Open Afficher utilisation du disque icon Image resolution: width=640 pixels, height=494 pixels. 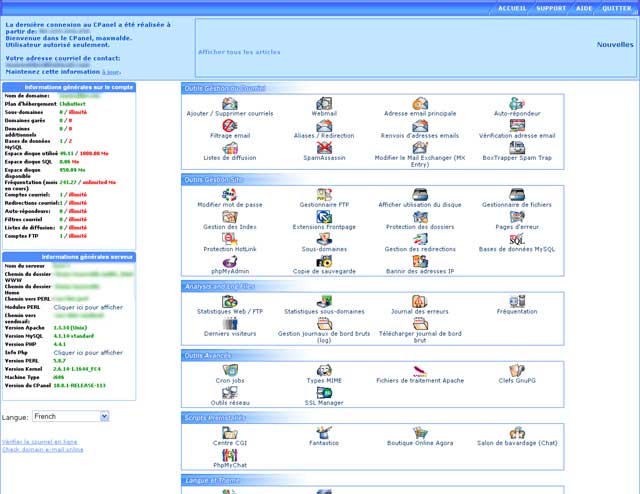coord(420,195)
